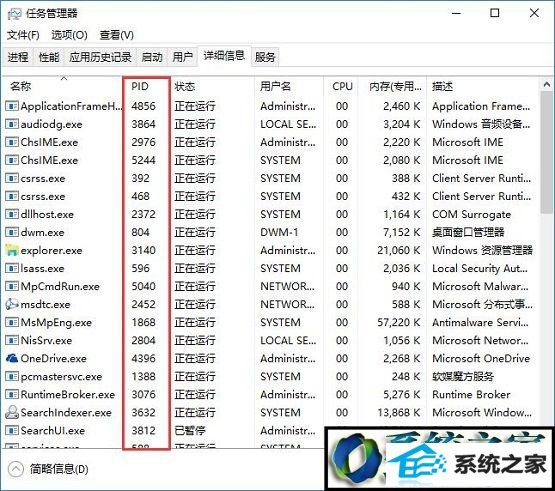Click the SearchUI.exe process icon
555x491 pixels.
[12, 430]
